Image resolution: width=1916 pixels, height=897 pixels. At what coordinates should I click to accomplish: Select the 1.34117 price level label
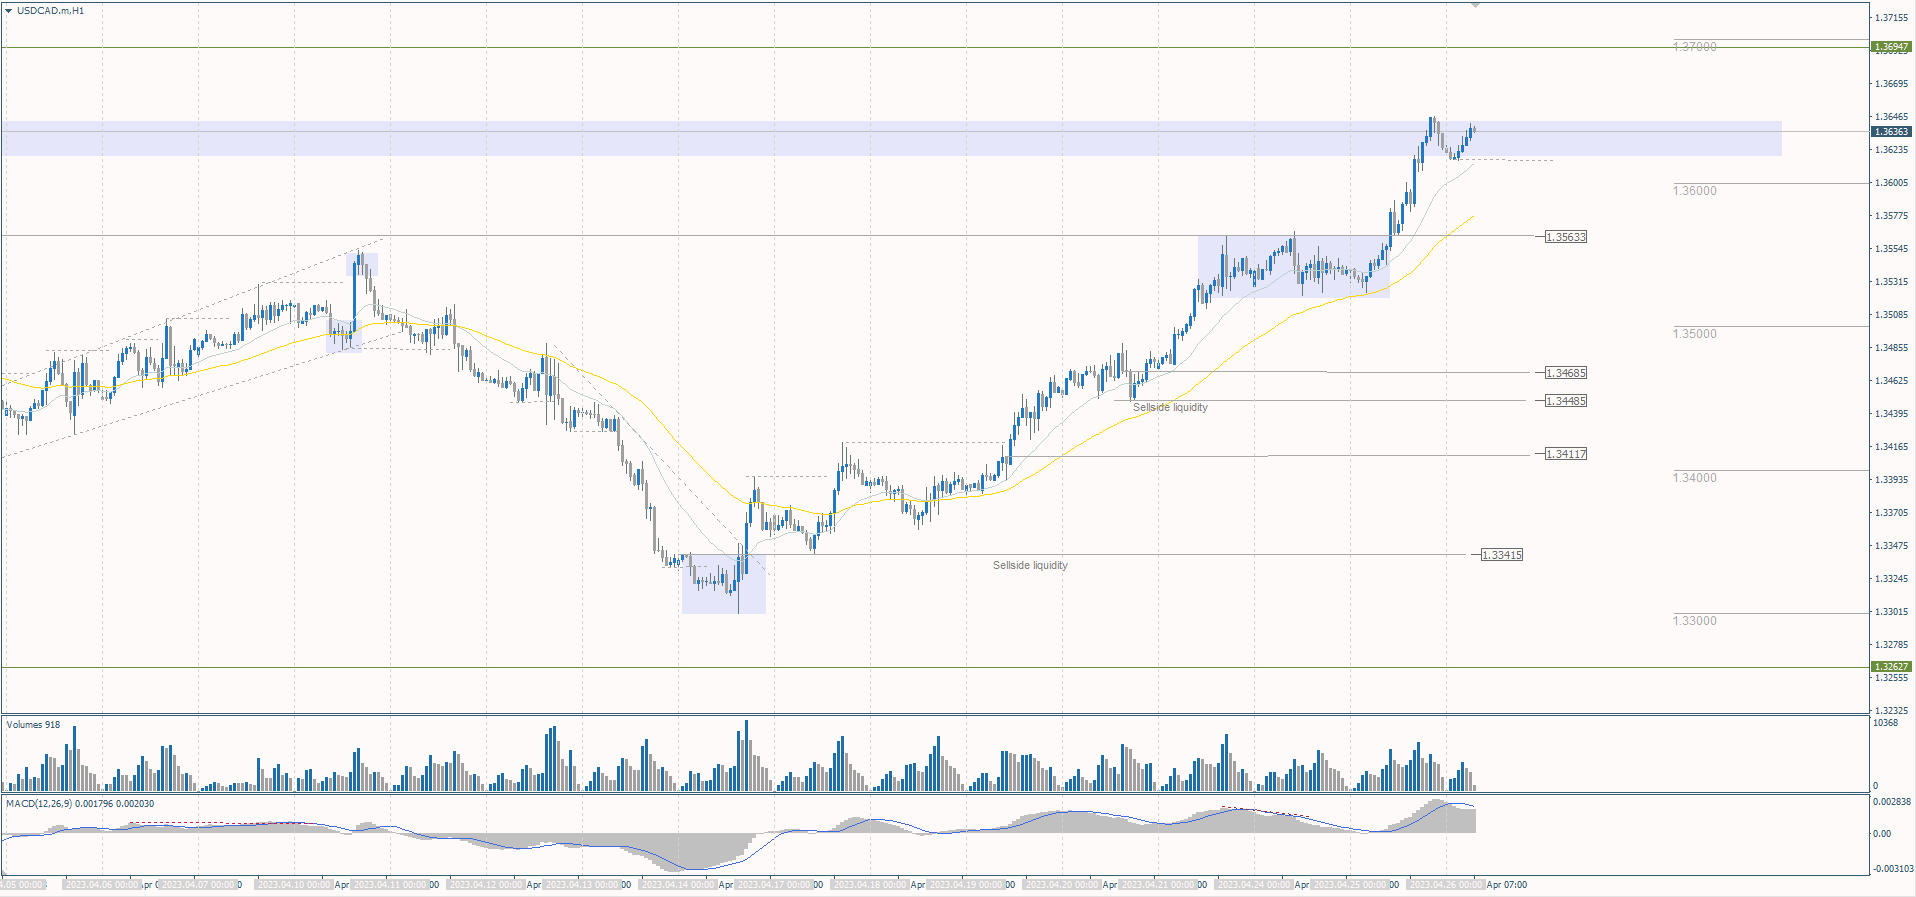(x=1566, y=454)
